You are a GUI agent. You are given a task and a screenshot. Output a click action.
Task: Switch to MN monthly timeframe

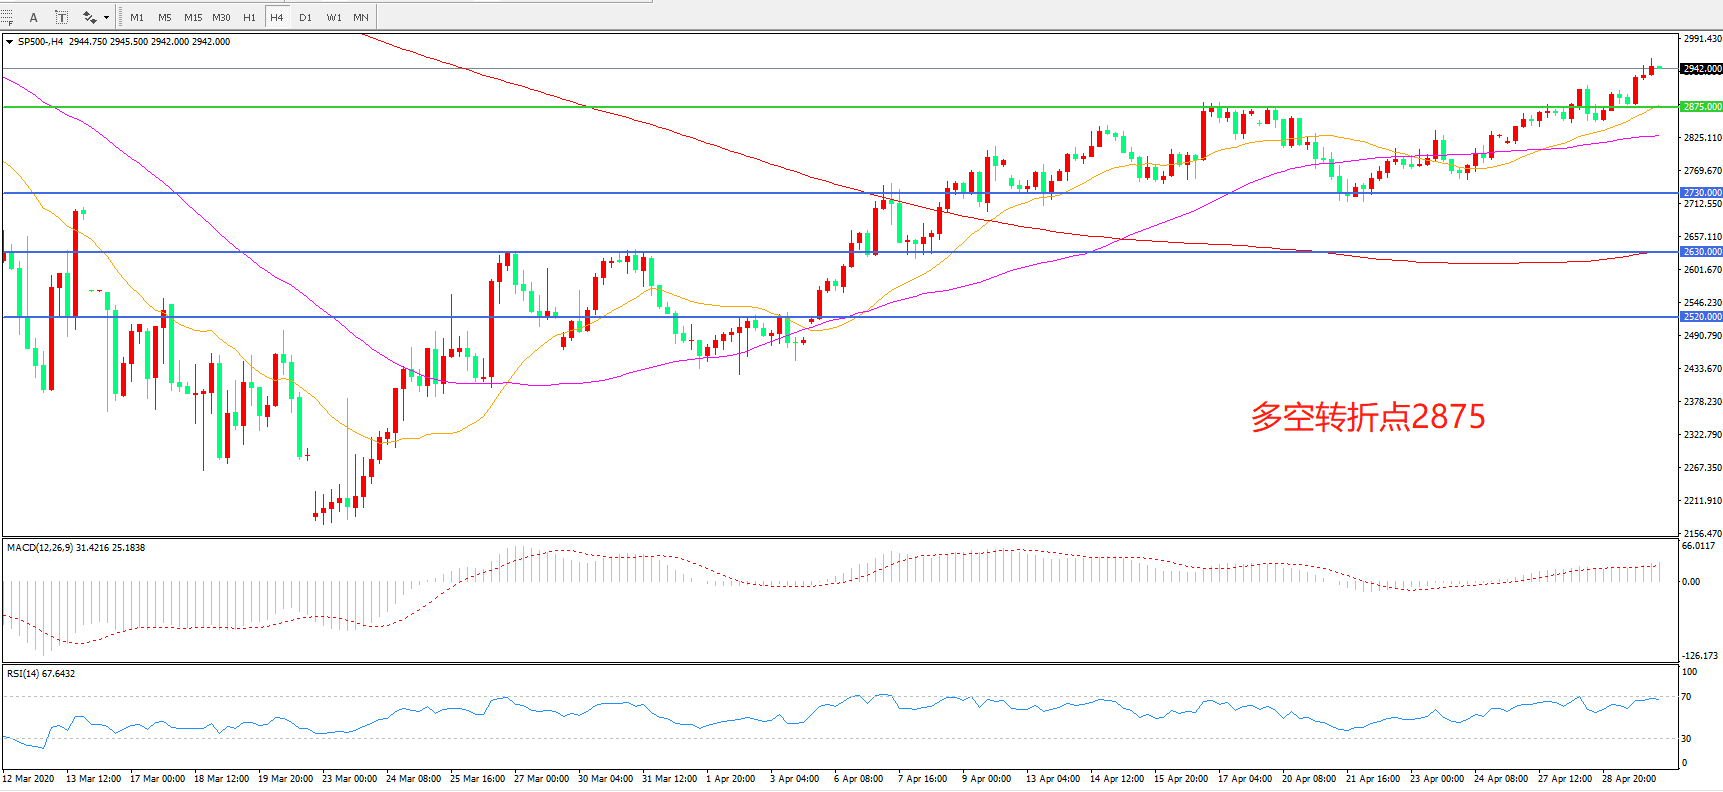click(x=361, y=17)
